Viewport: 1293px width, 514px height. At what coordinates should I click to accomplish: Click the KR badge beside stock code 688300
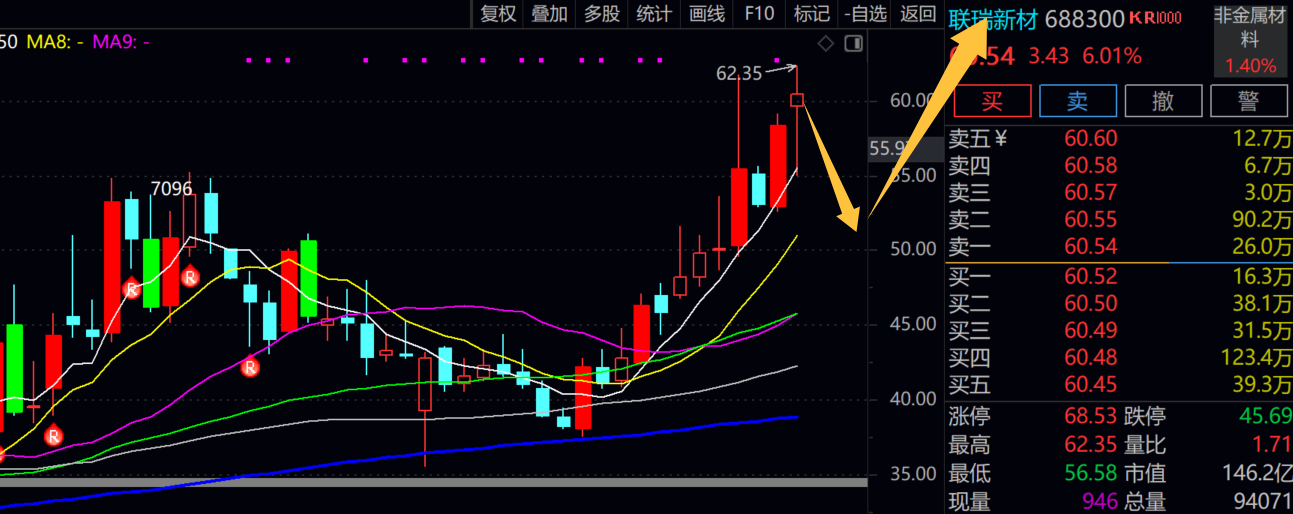1155,18
